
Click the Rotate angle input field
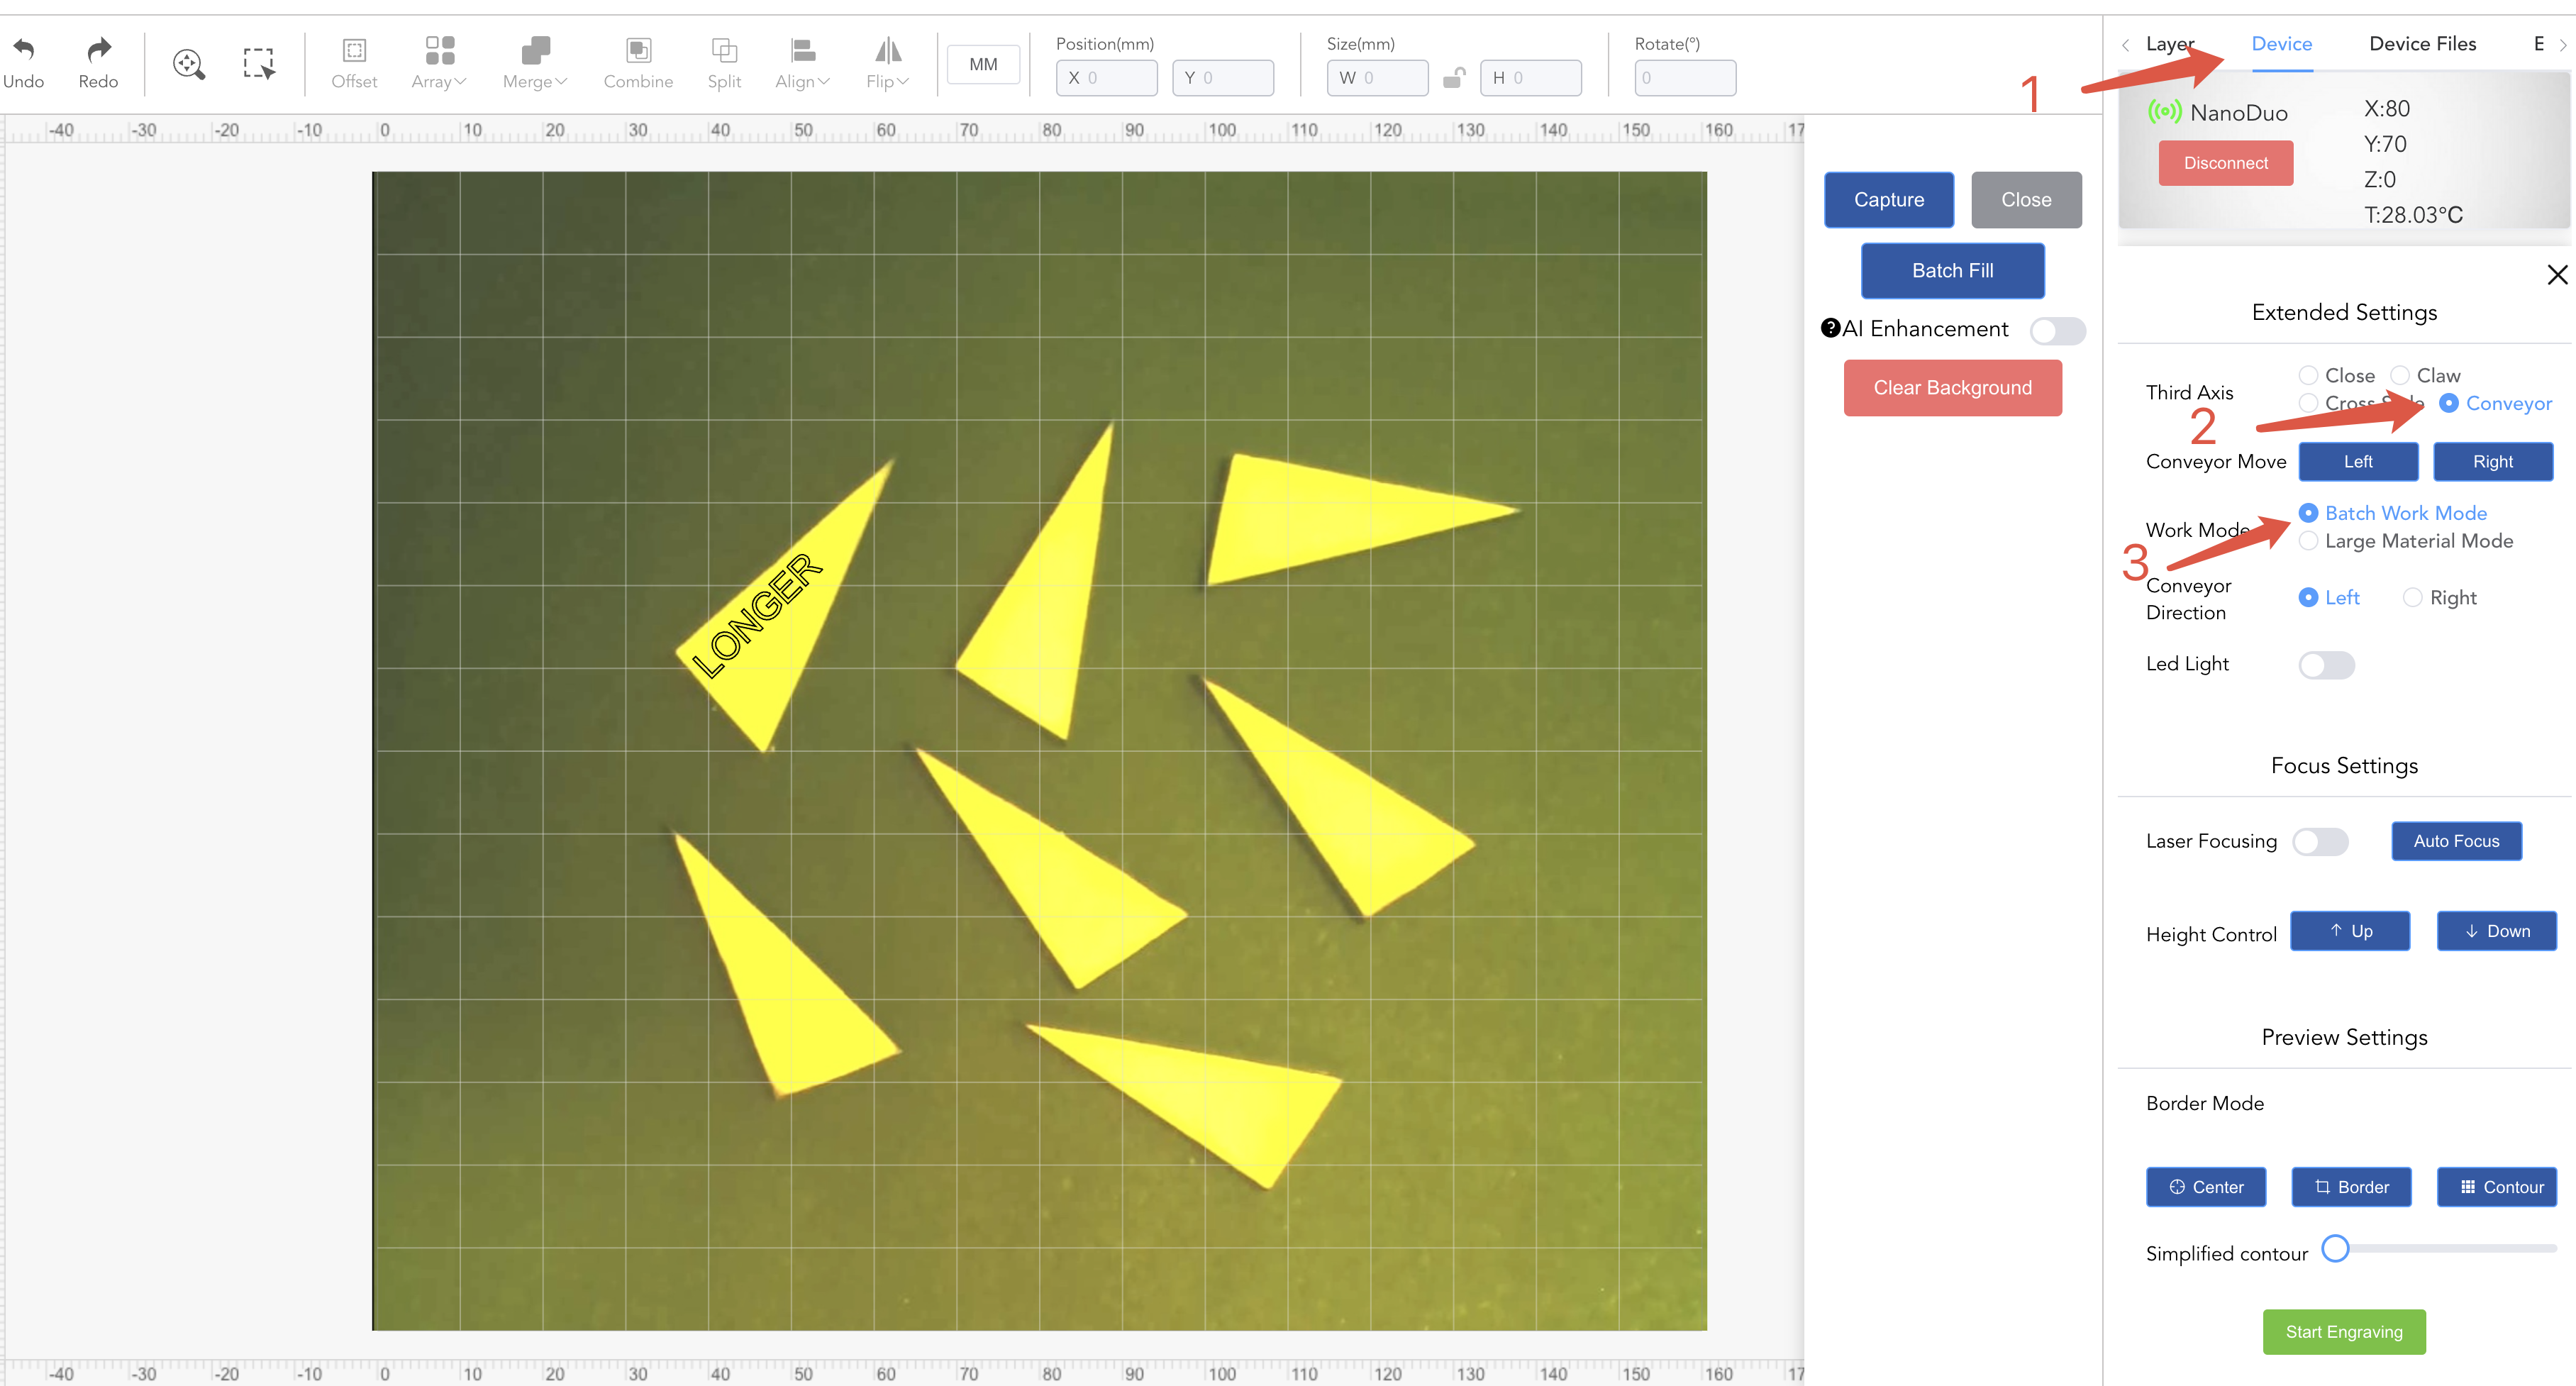pos(1685,78)
